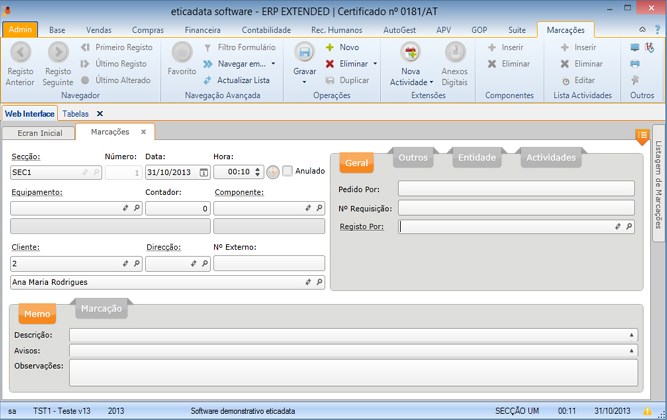Click Actualizar Lista refresh icon
Viewport: 667px width, 420px height.
coord(207,79)
